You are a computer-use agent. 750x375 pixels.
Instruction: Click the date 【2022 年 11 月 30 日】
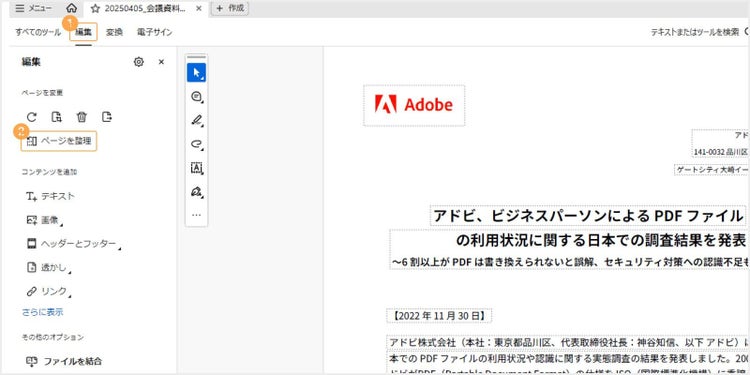click(x=439, y=316)
